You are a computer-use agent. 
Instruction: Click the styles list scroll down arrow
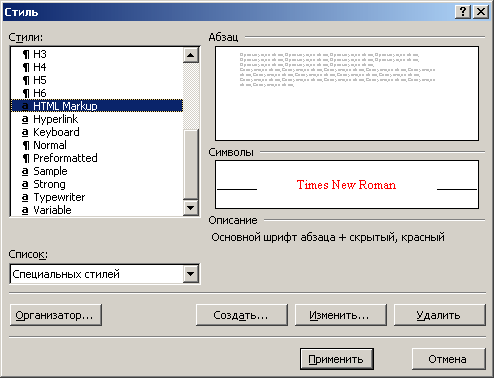click(x=191, y=208)
